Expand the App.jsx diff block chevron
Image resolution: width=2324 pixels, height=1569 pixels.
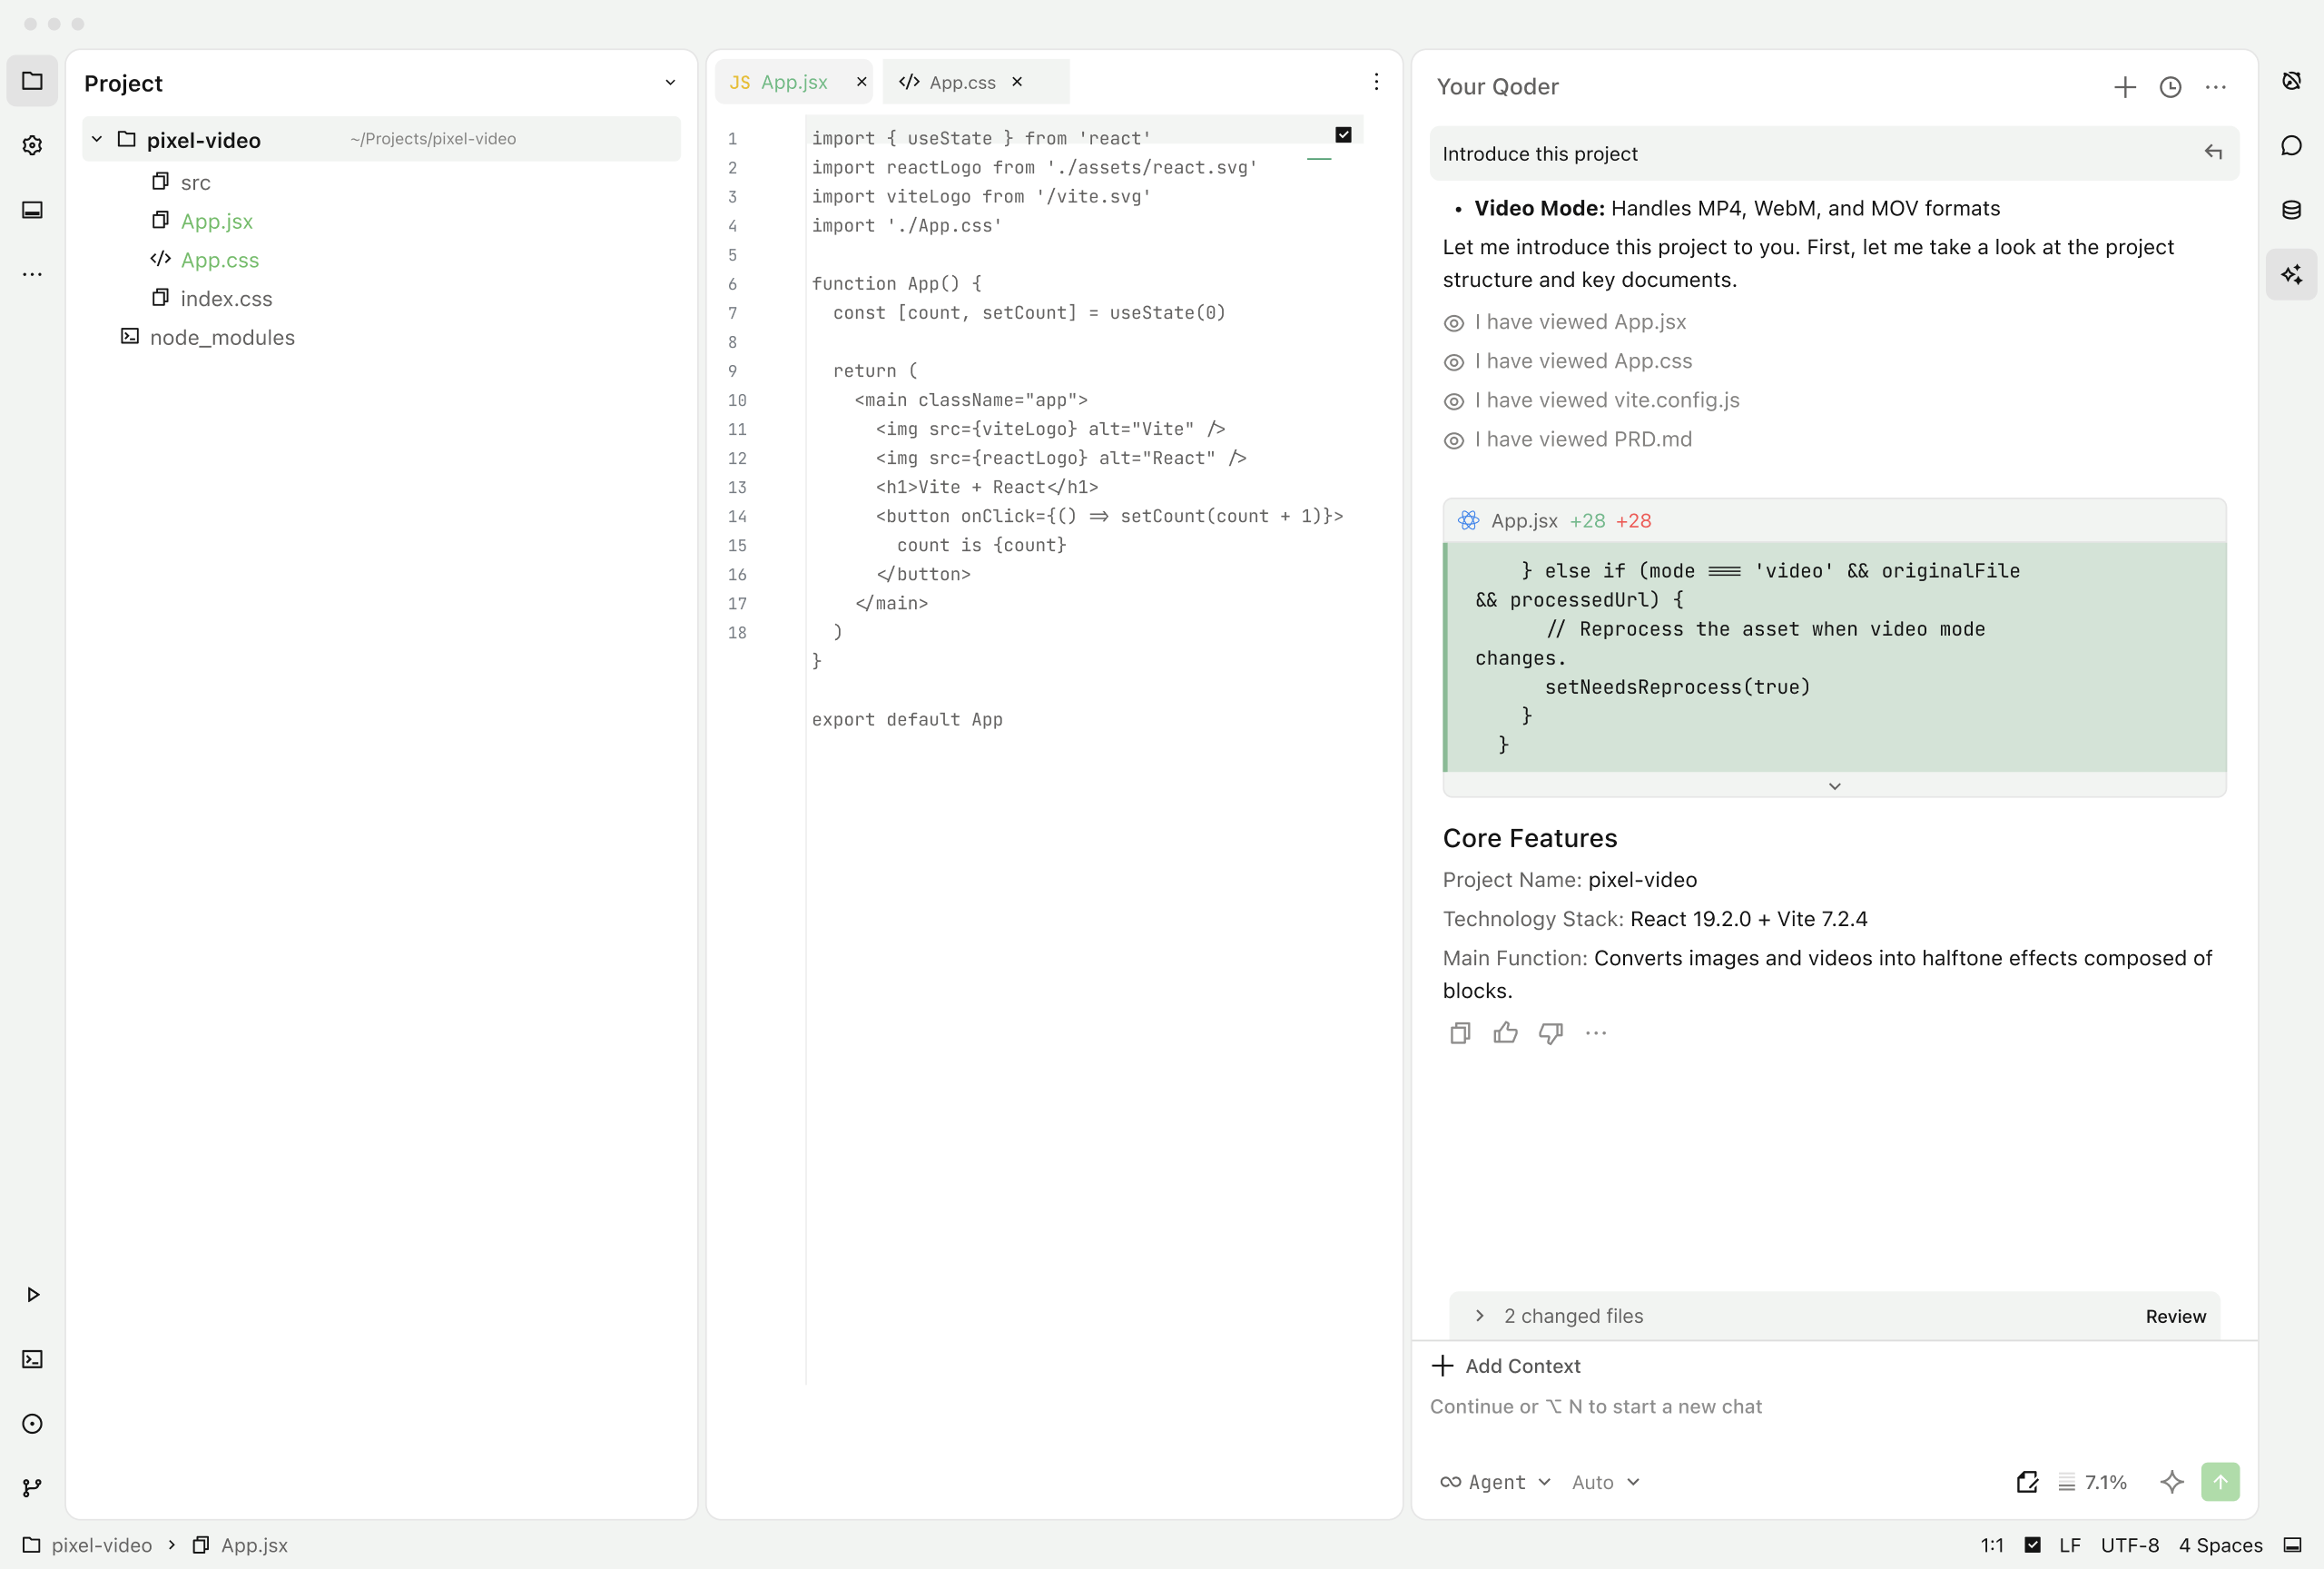(x=1834, y=786)
